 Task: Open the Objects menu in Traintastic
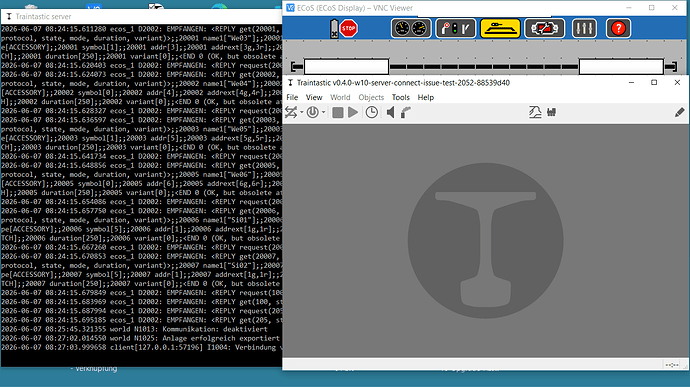pos(371,97)
